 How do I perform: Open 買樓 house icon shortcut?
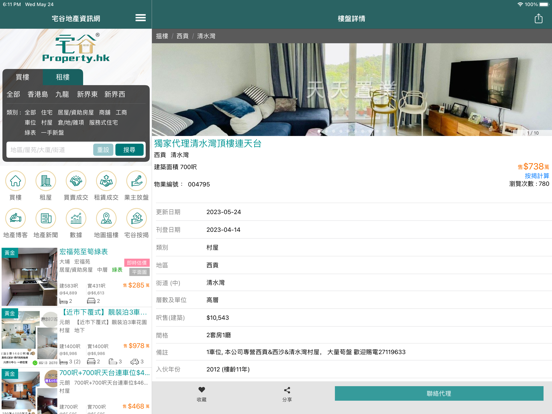coord(15,181)
